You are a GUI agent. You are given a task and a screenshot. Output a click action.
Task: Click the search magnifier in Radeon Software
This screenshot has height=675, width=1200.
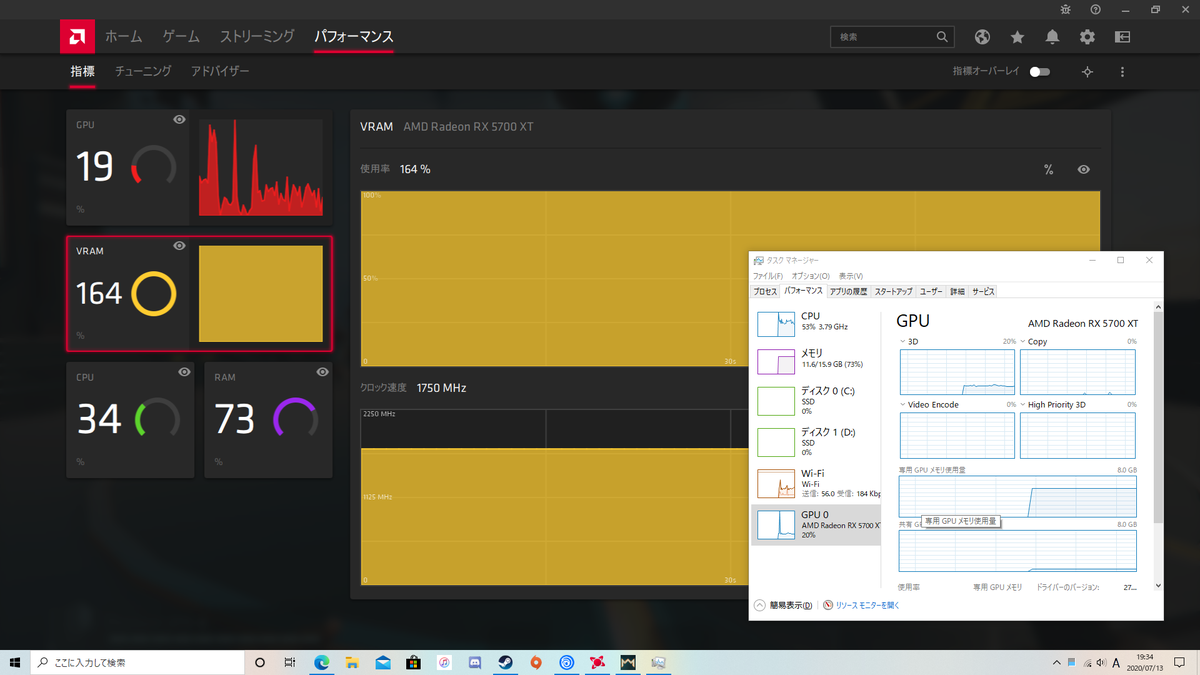(942, 37)
